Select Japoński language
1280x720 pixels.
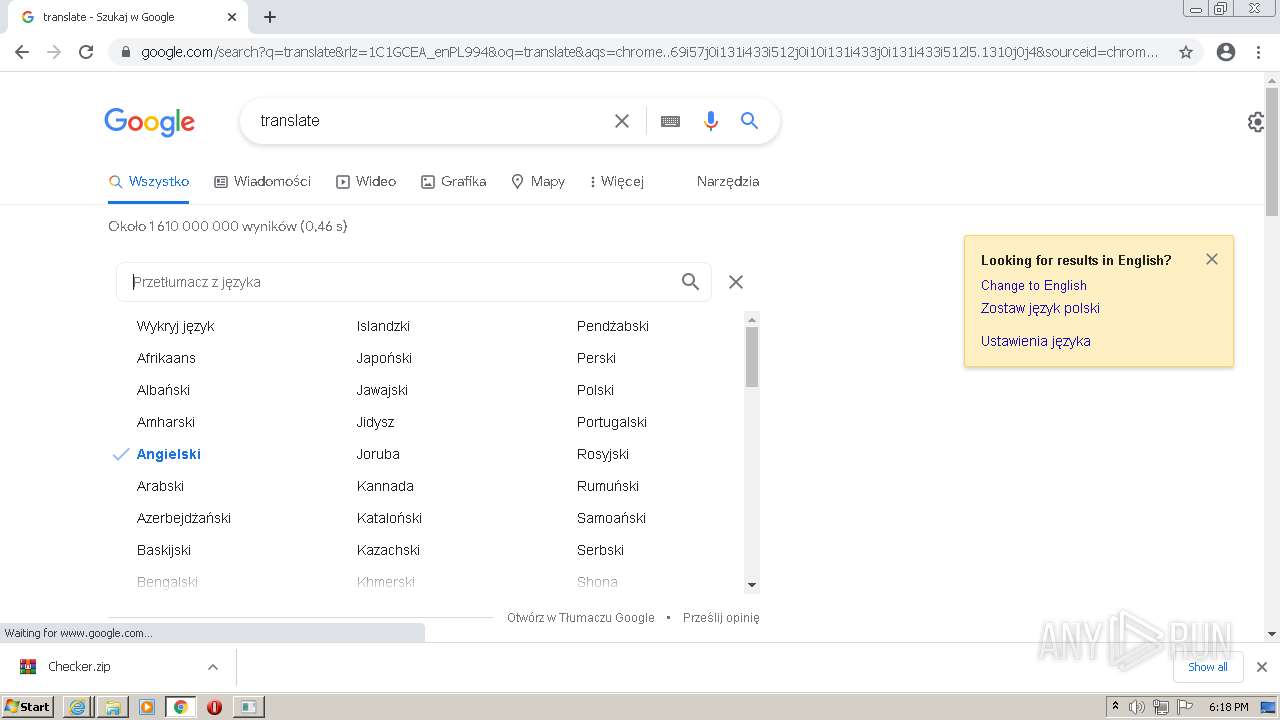tap(384, 358)
